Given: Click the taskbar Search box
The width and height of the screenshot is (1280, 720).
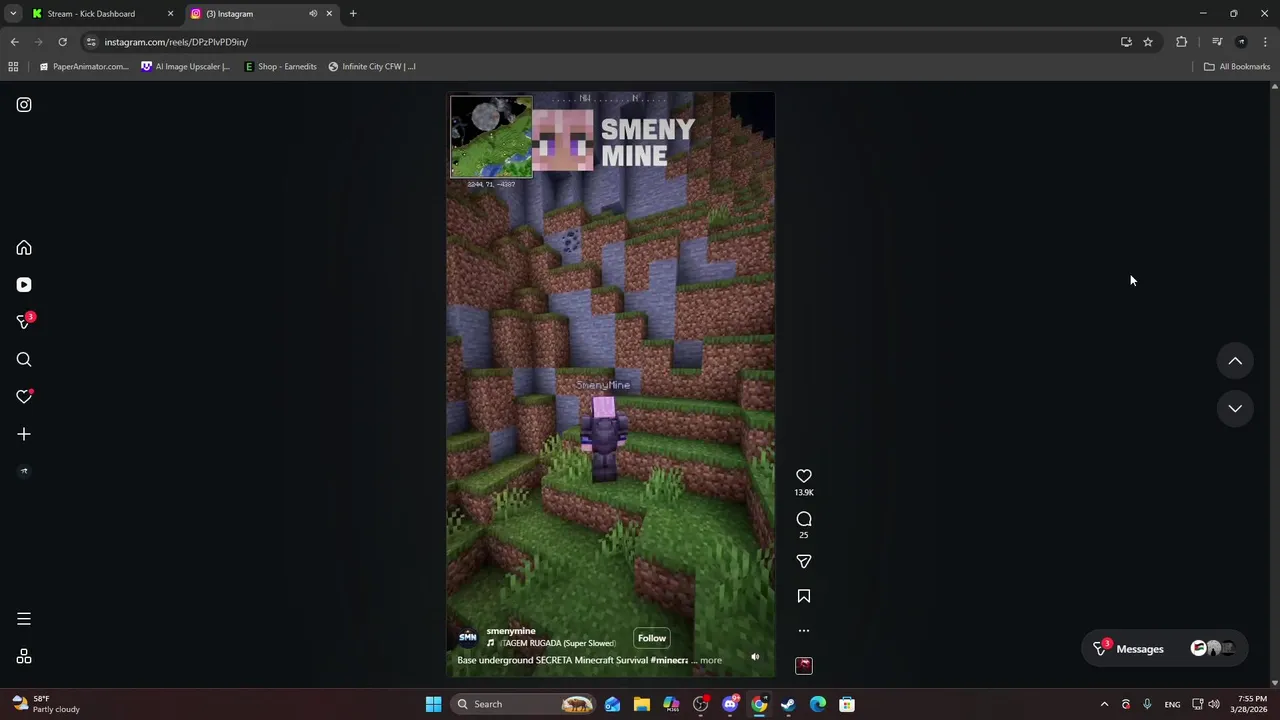Looking at the screenshot, I should click(524, 704).
